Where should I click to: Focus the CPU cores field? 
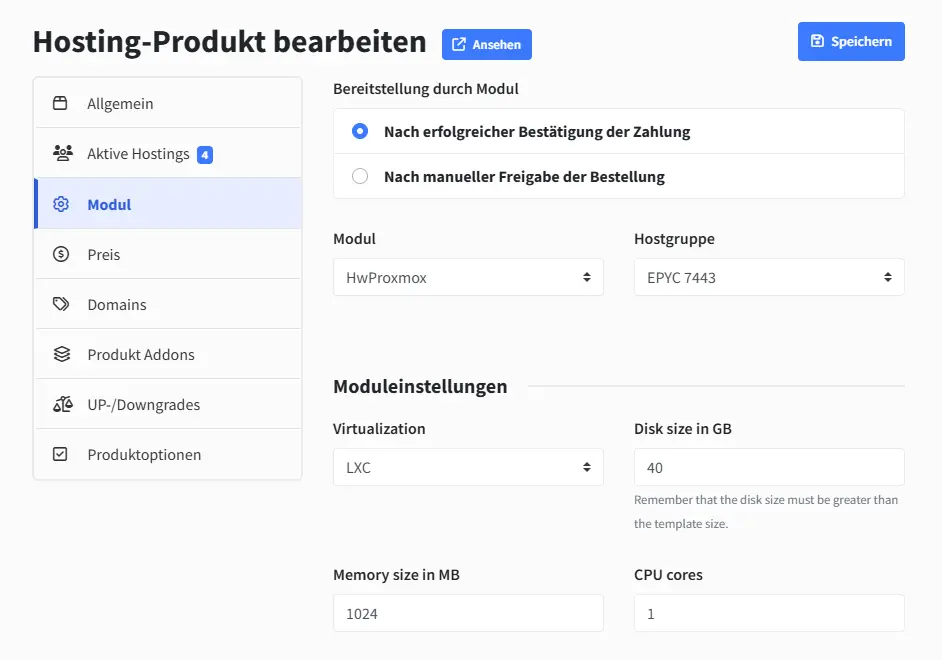point(769,613)
